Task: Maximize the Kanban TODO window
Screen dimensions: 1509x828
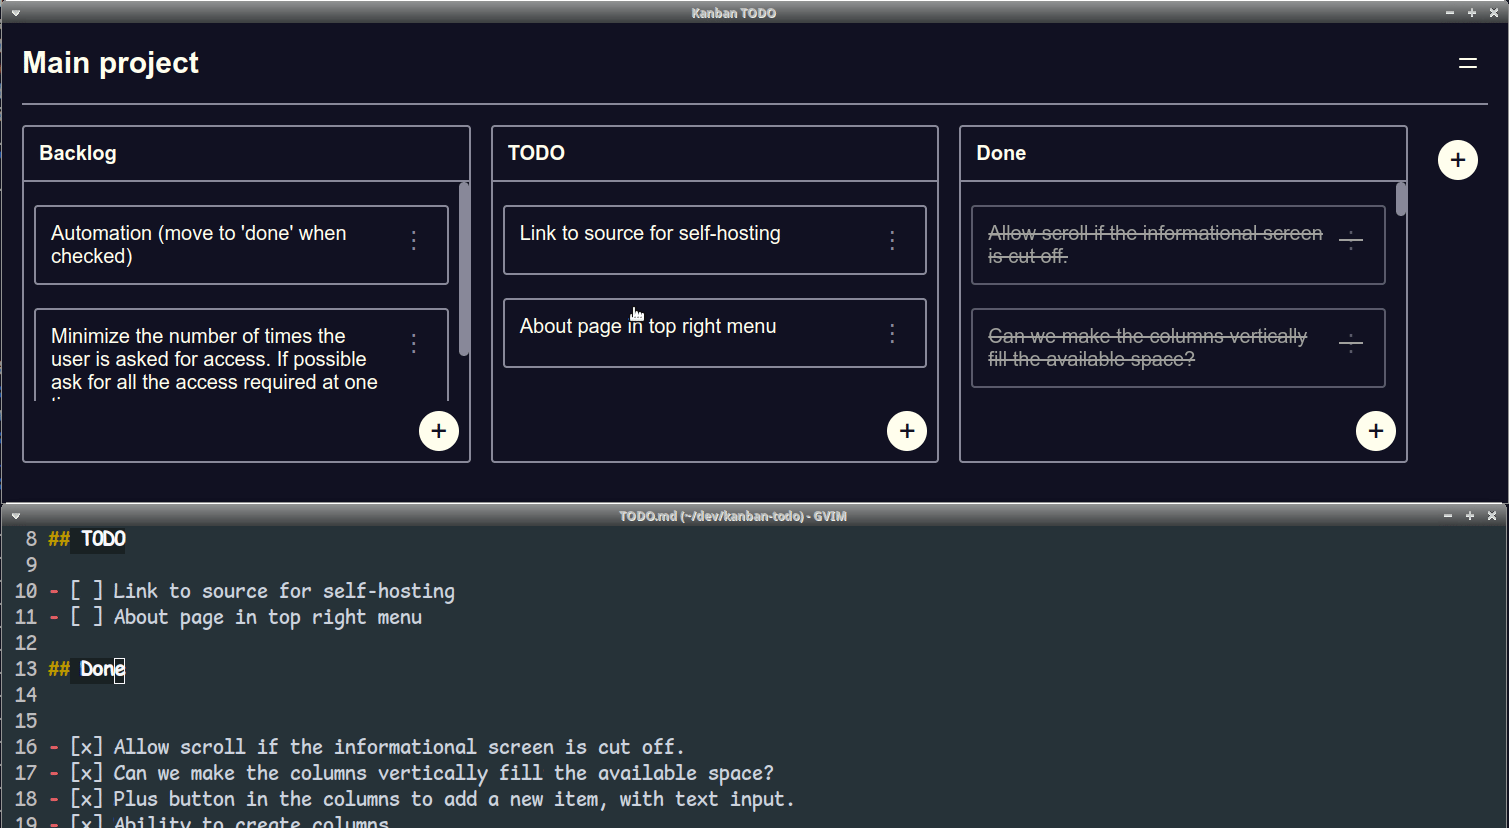Action: (x=1472, y=13)
